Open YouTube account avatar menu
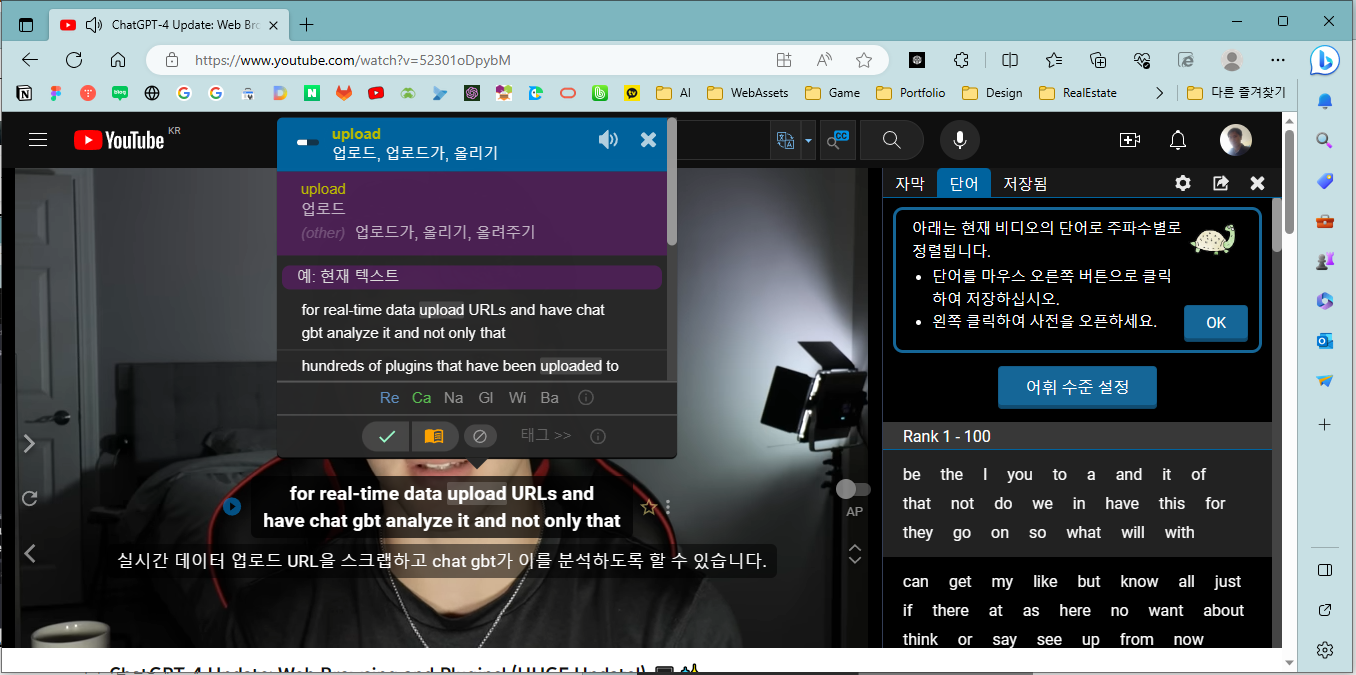 [1236, 140]
